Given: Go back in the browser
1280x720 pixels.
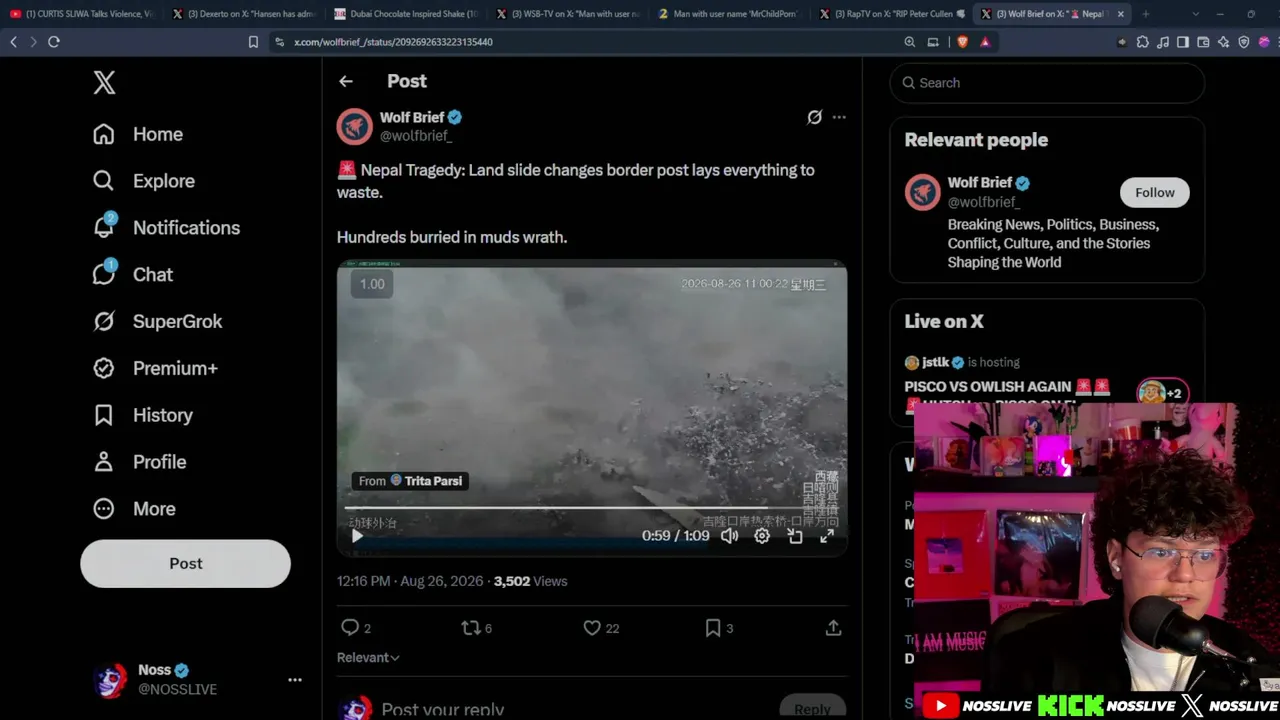Looking at the screenshot, I should tap(13, 42).
